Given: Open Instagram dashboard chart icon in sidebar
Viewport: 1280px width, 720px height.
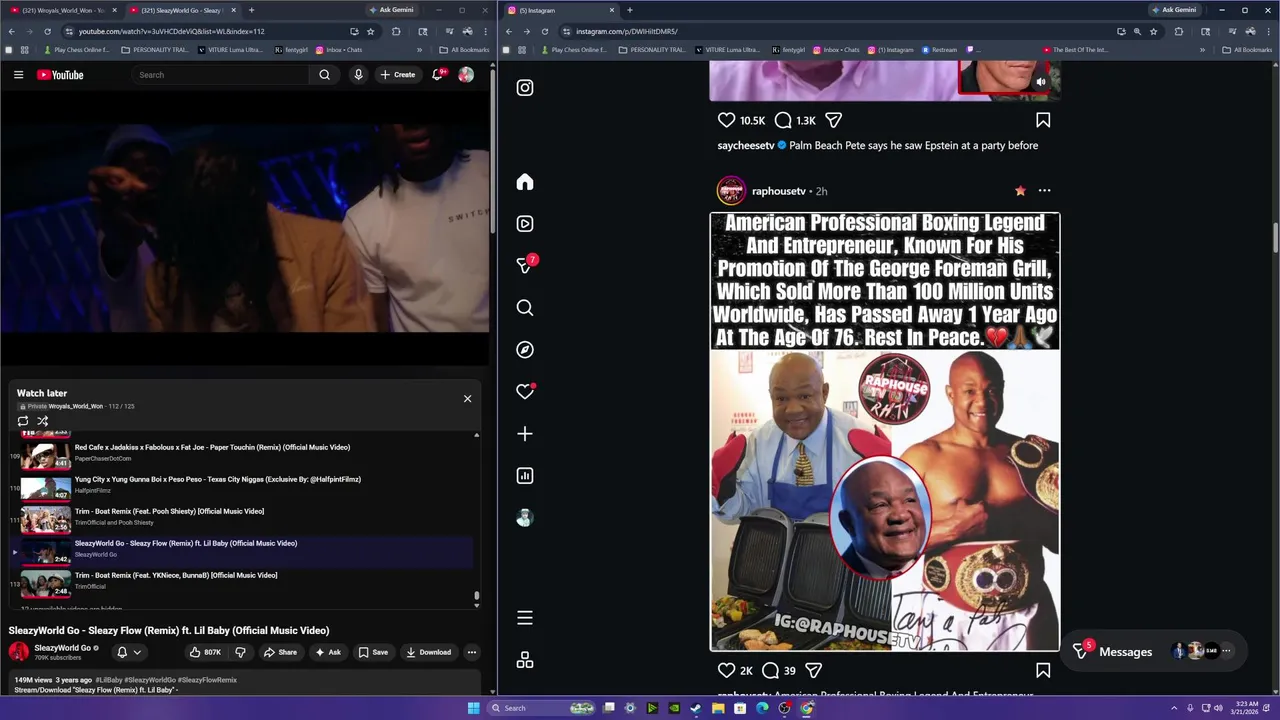Looking at the screenshot, I should pyautogui.click(x=525, y=476).
